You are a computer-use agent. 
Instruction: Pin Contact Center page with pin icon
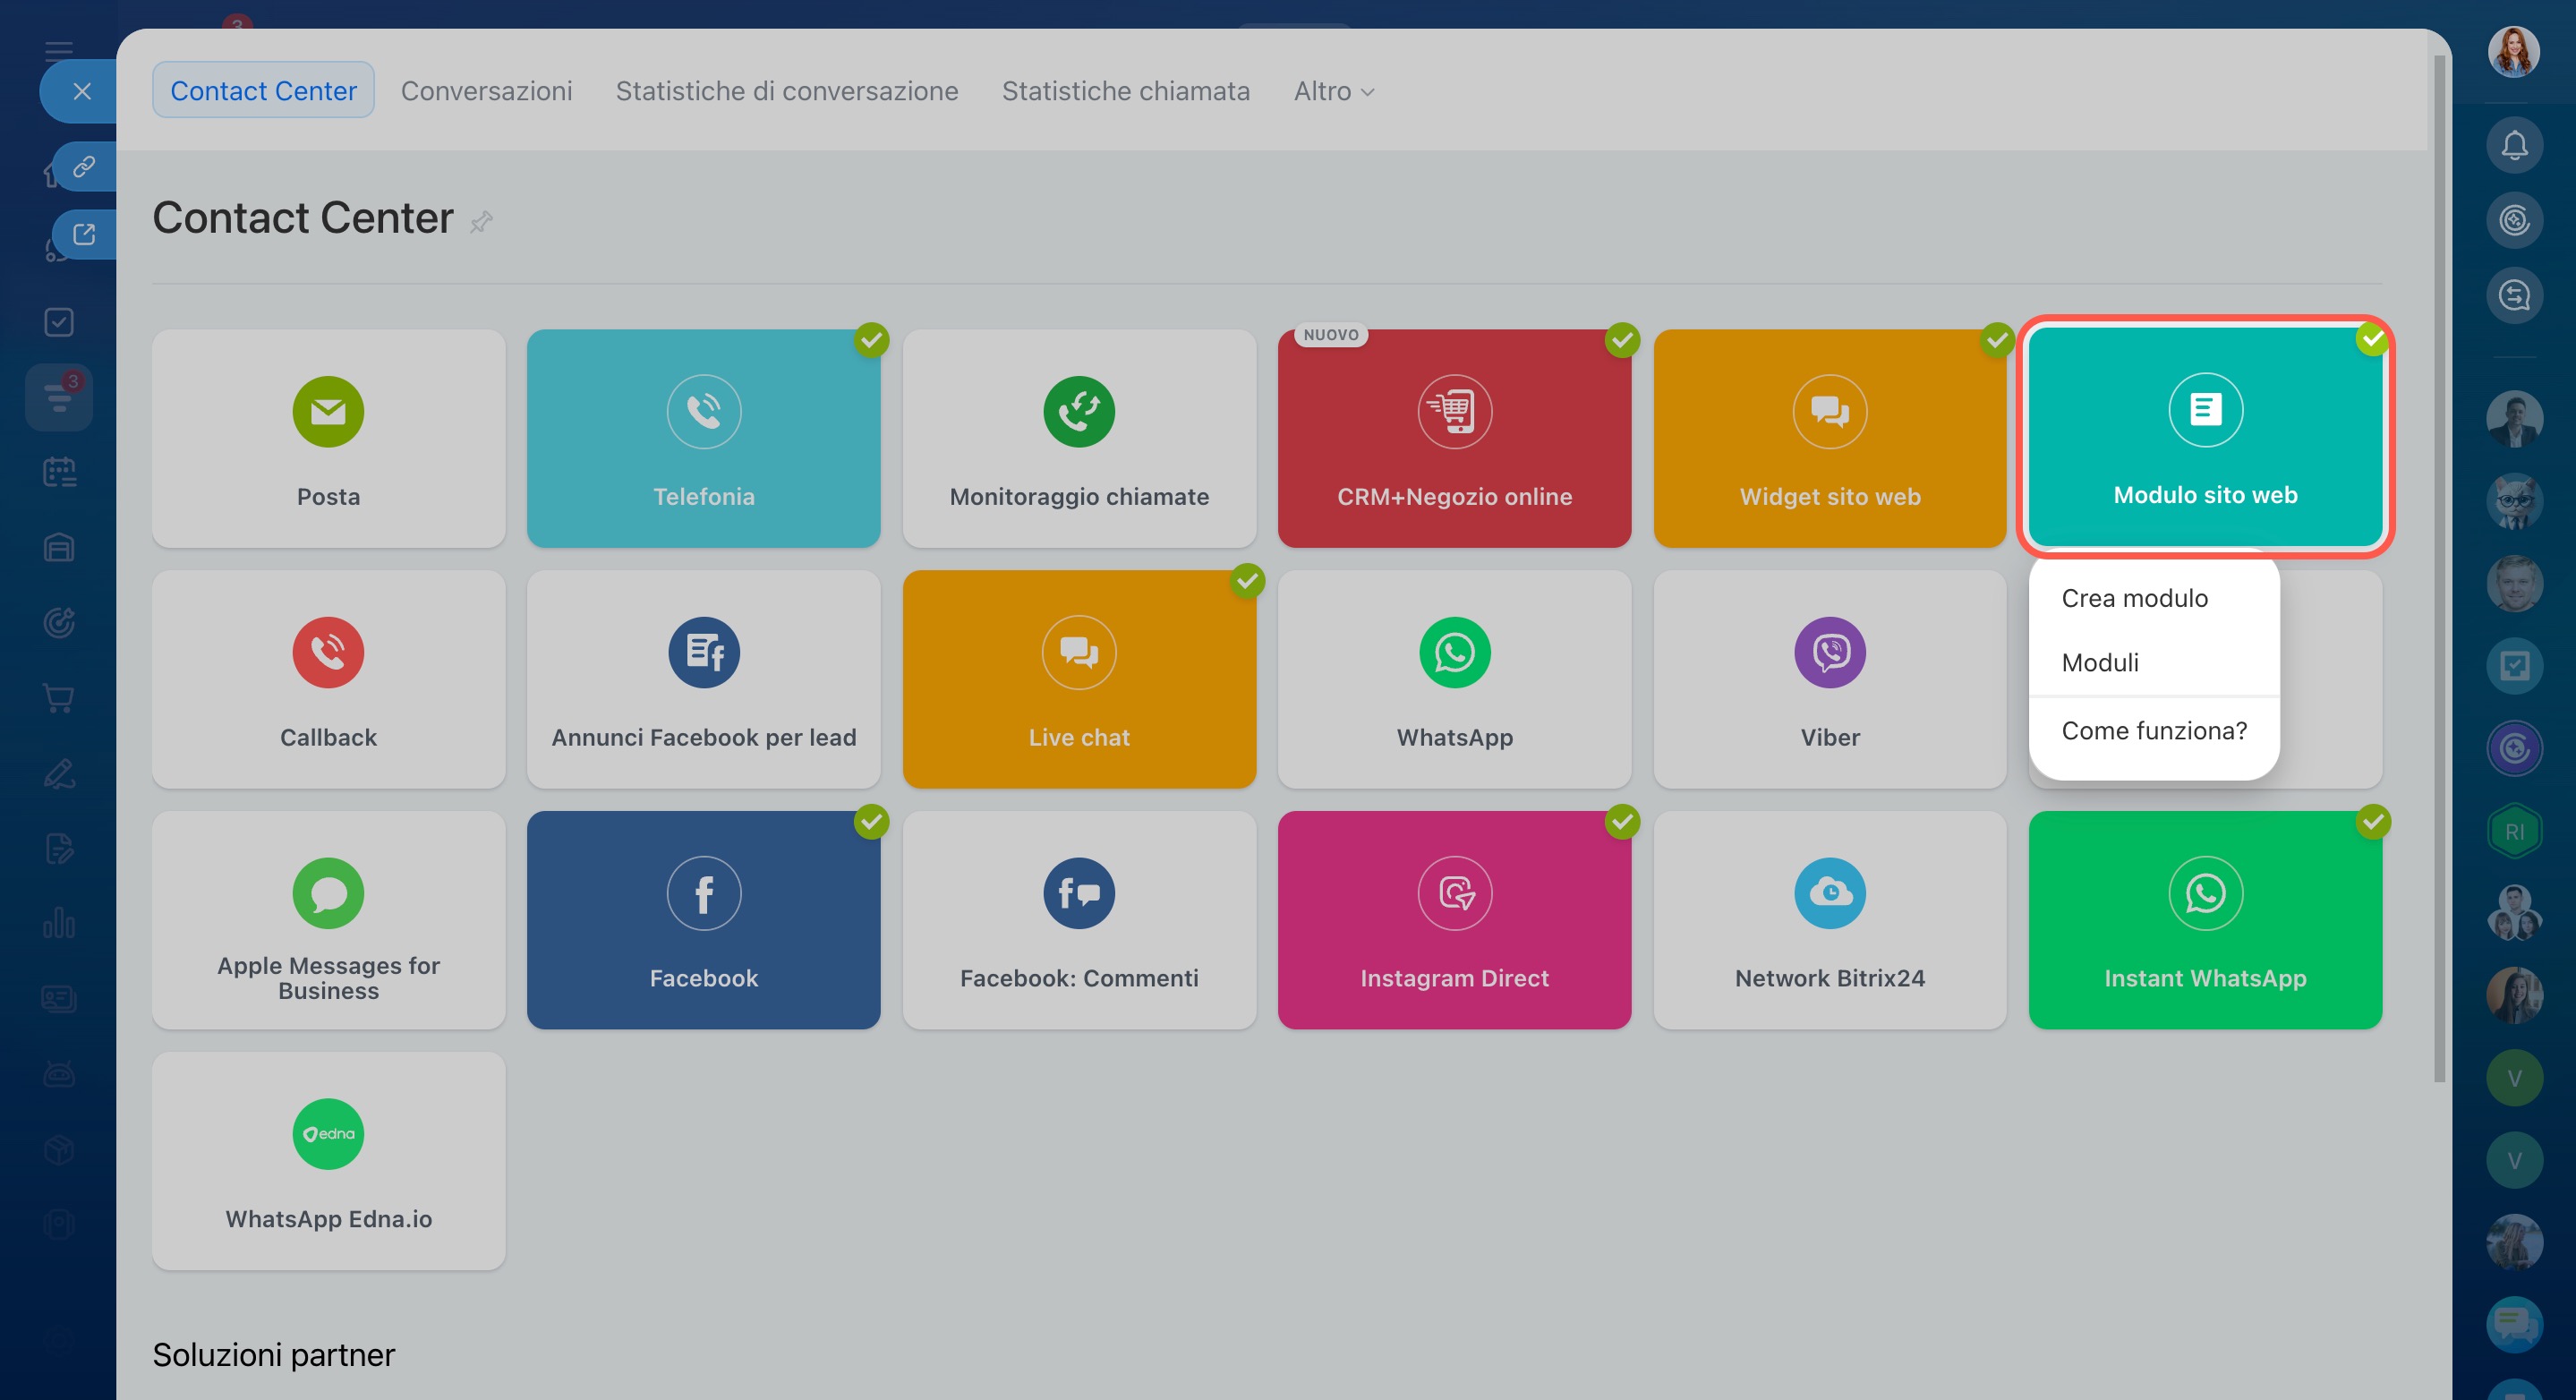click(481, 221)
